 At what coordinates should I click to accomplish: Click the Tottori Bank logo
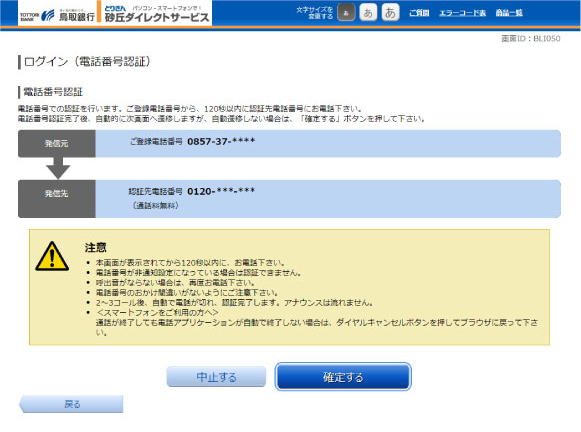coord(57,15)
